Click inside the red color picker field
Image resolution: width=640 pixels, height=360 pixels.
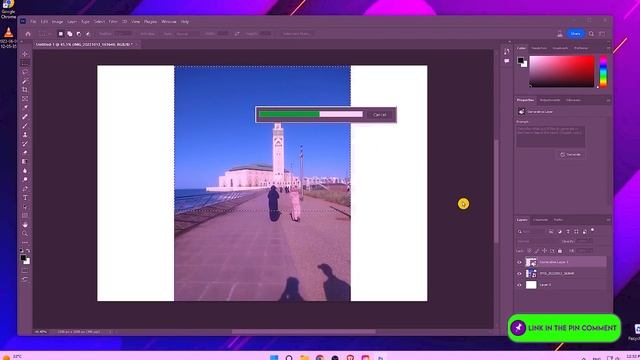(562, 71)
